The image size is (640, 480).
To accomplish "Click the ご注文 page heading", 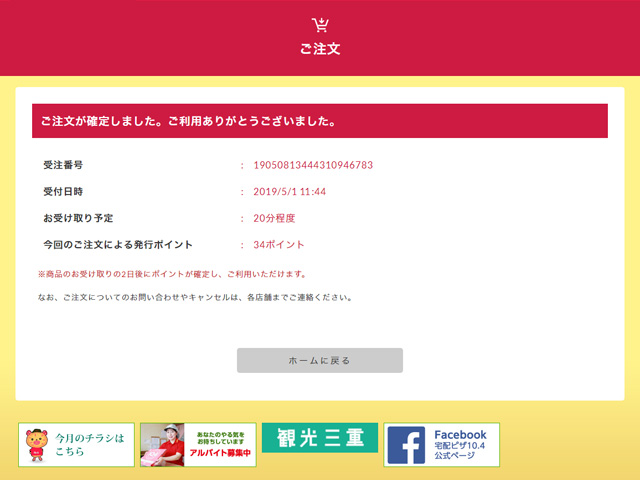I will (320, 49).
